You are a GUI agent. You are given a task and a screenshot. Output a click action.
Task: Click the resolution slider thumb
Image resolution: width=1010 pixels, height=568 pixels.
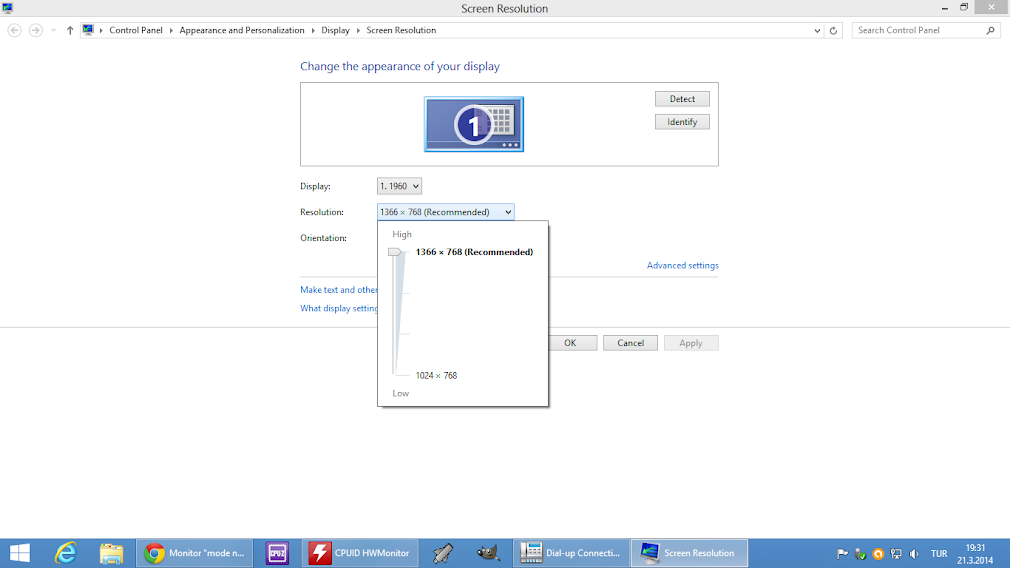click(395, 252)
